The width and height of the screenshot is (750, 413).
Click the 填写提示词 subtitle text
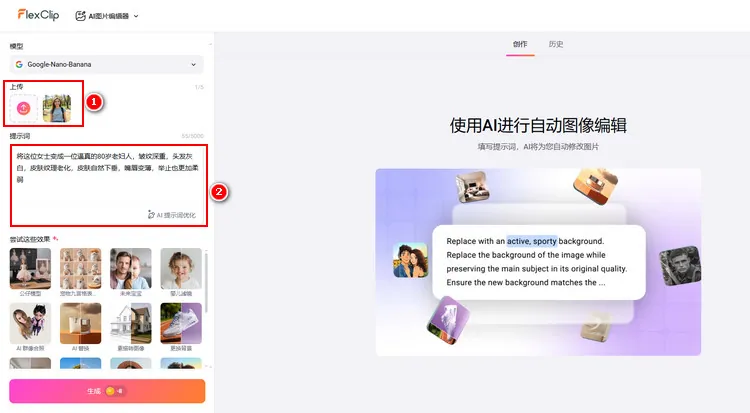click(538, 146)
